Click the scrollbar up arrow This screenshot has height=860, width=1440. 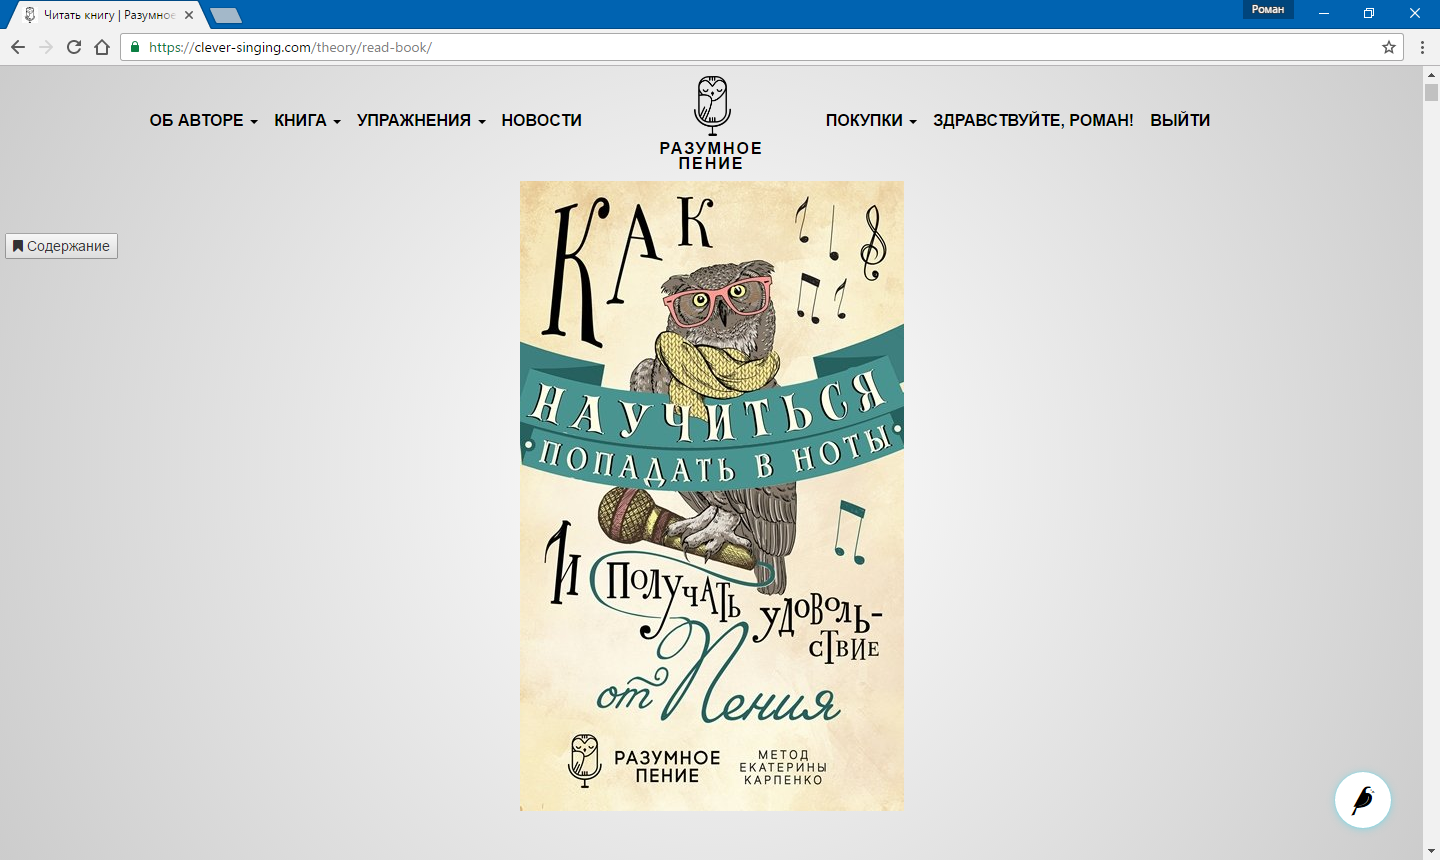coord(1431,74)
